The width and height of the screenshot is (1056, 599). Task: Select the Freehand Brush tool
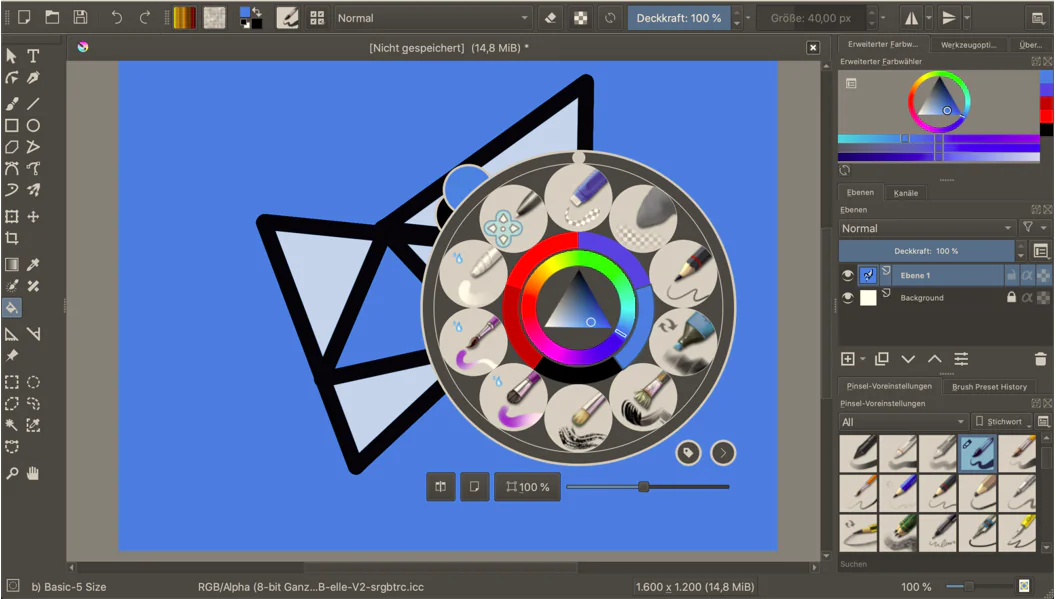pyautogui.click(x=12, y=103)
